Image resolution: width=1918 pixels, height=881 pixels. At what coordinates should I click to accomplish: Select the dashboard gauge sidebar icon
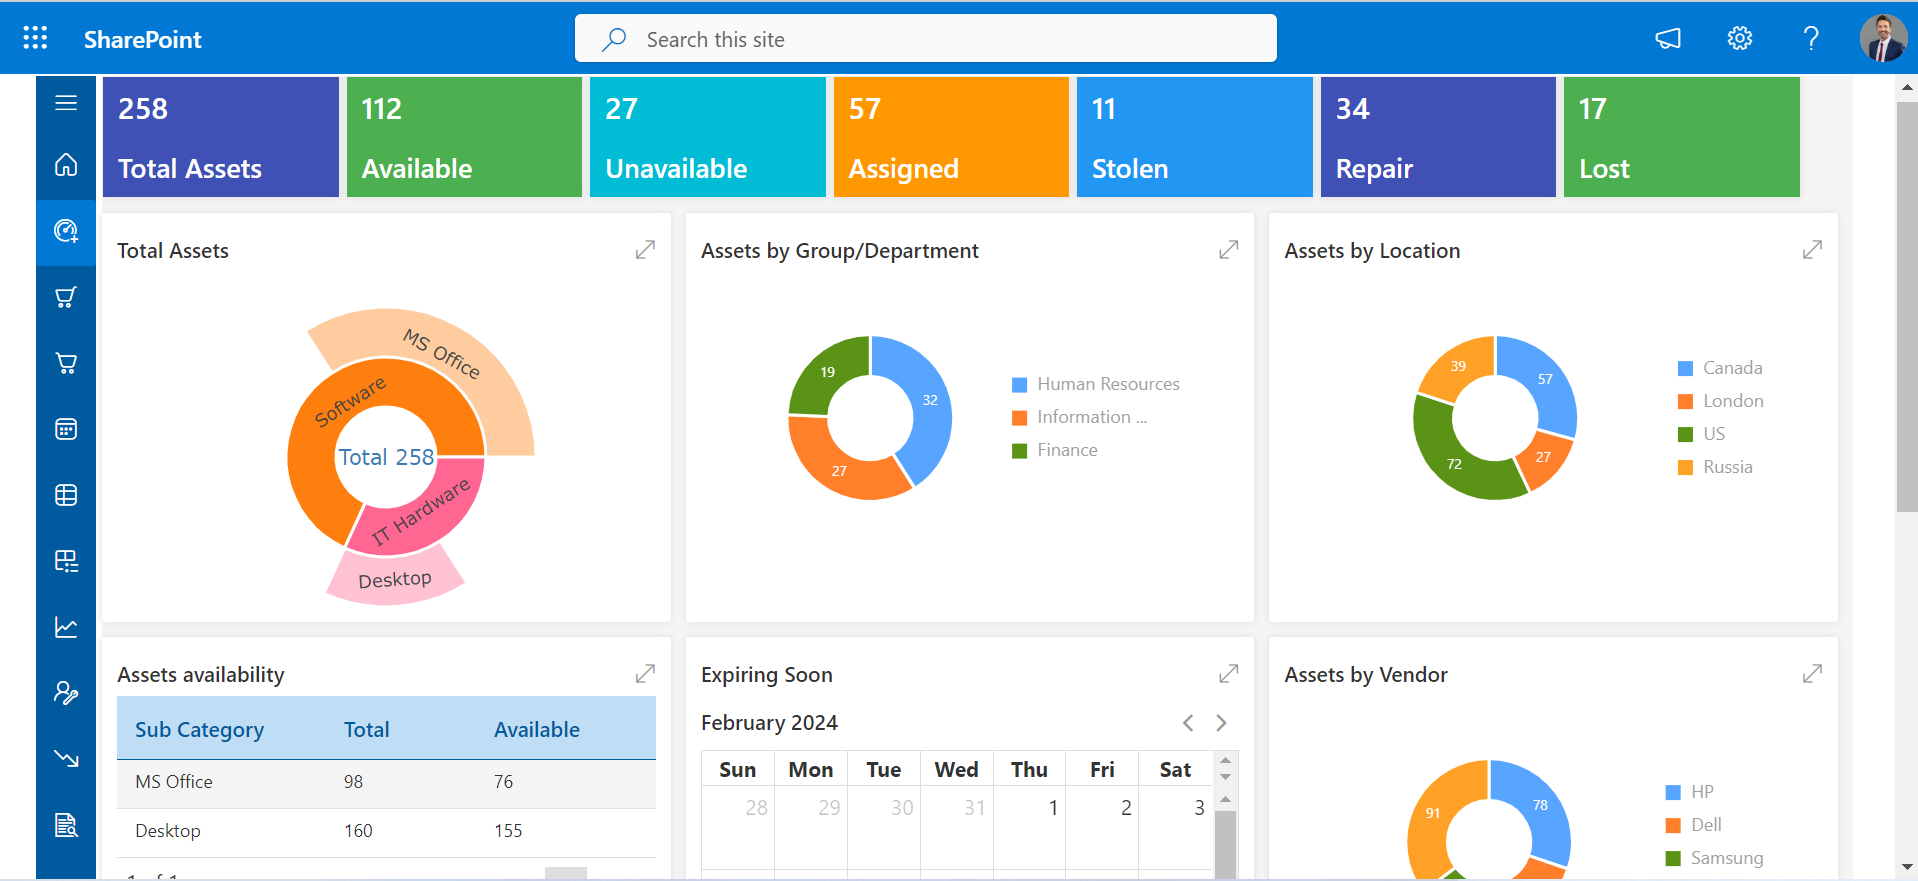click(x=66, y=231)
